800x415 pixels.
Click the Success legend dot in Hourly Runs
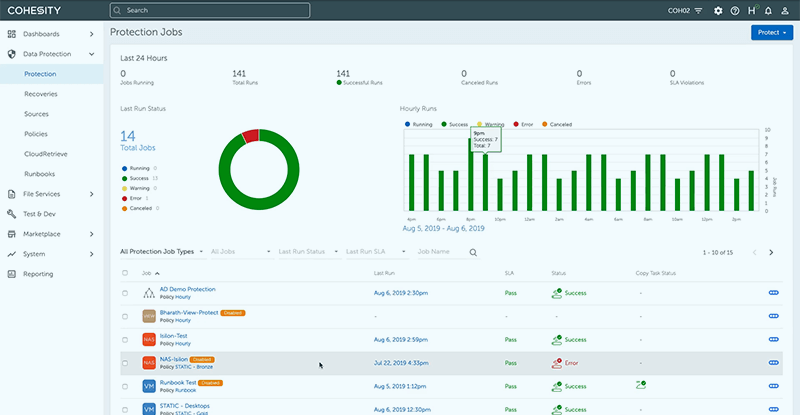(444, 124)
